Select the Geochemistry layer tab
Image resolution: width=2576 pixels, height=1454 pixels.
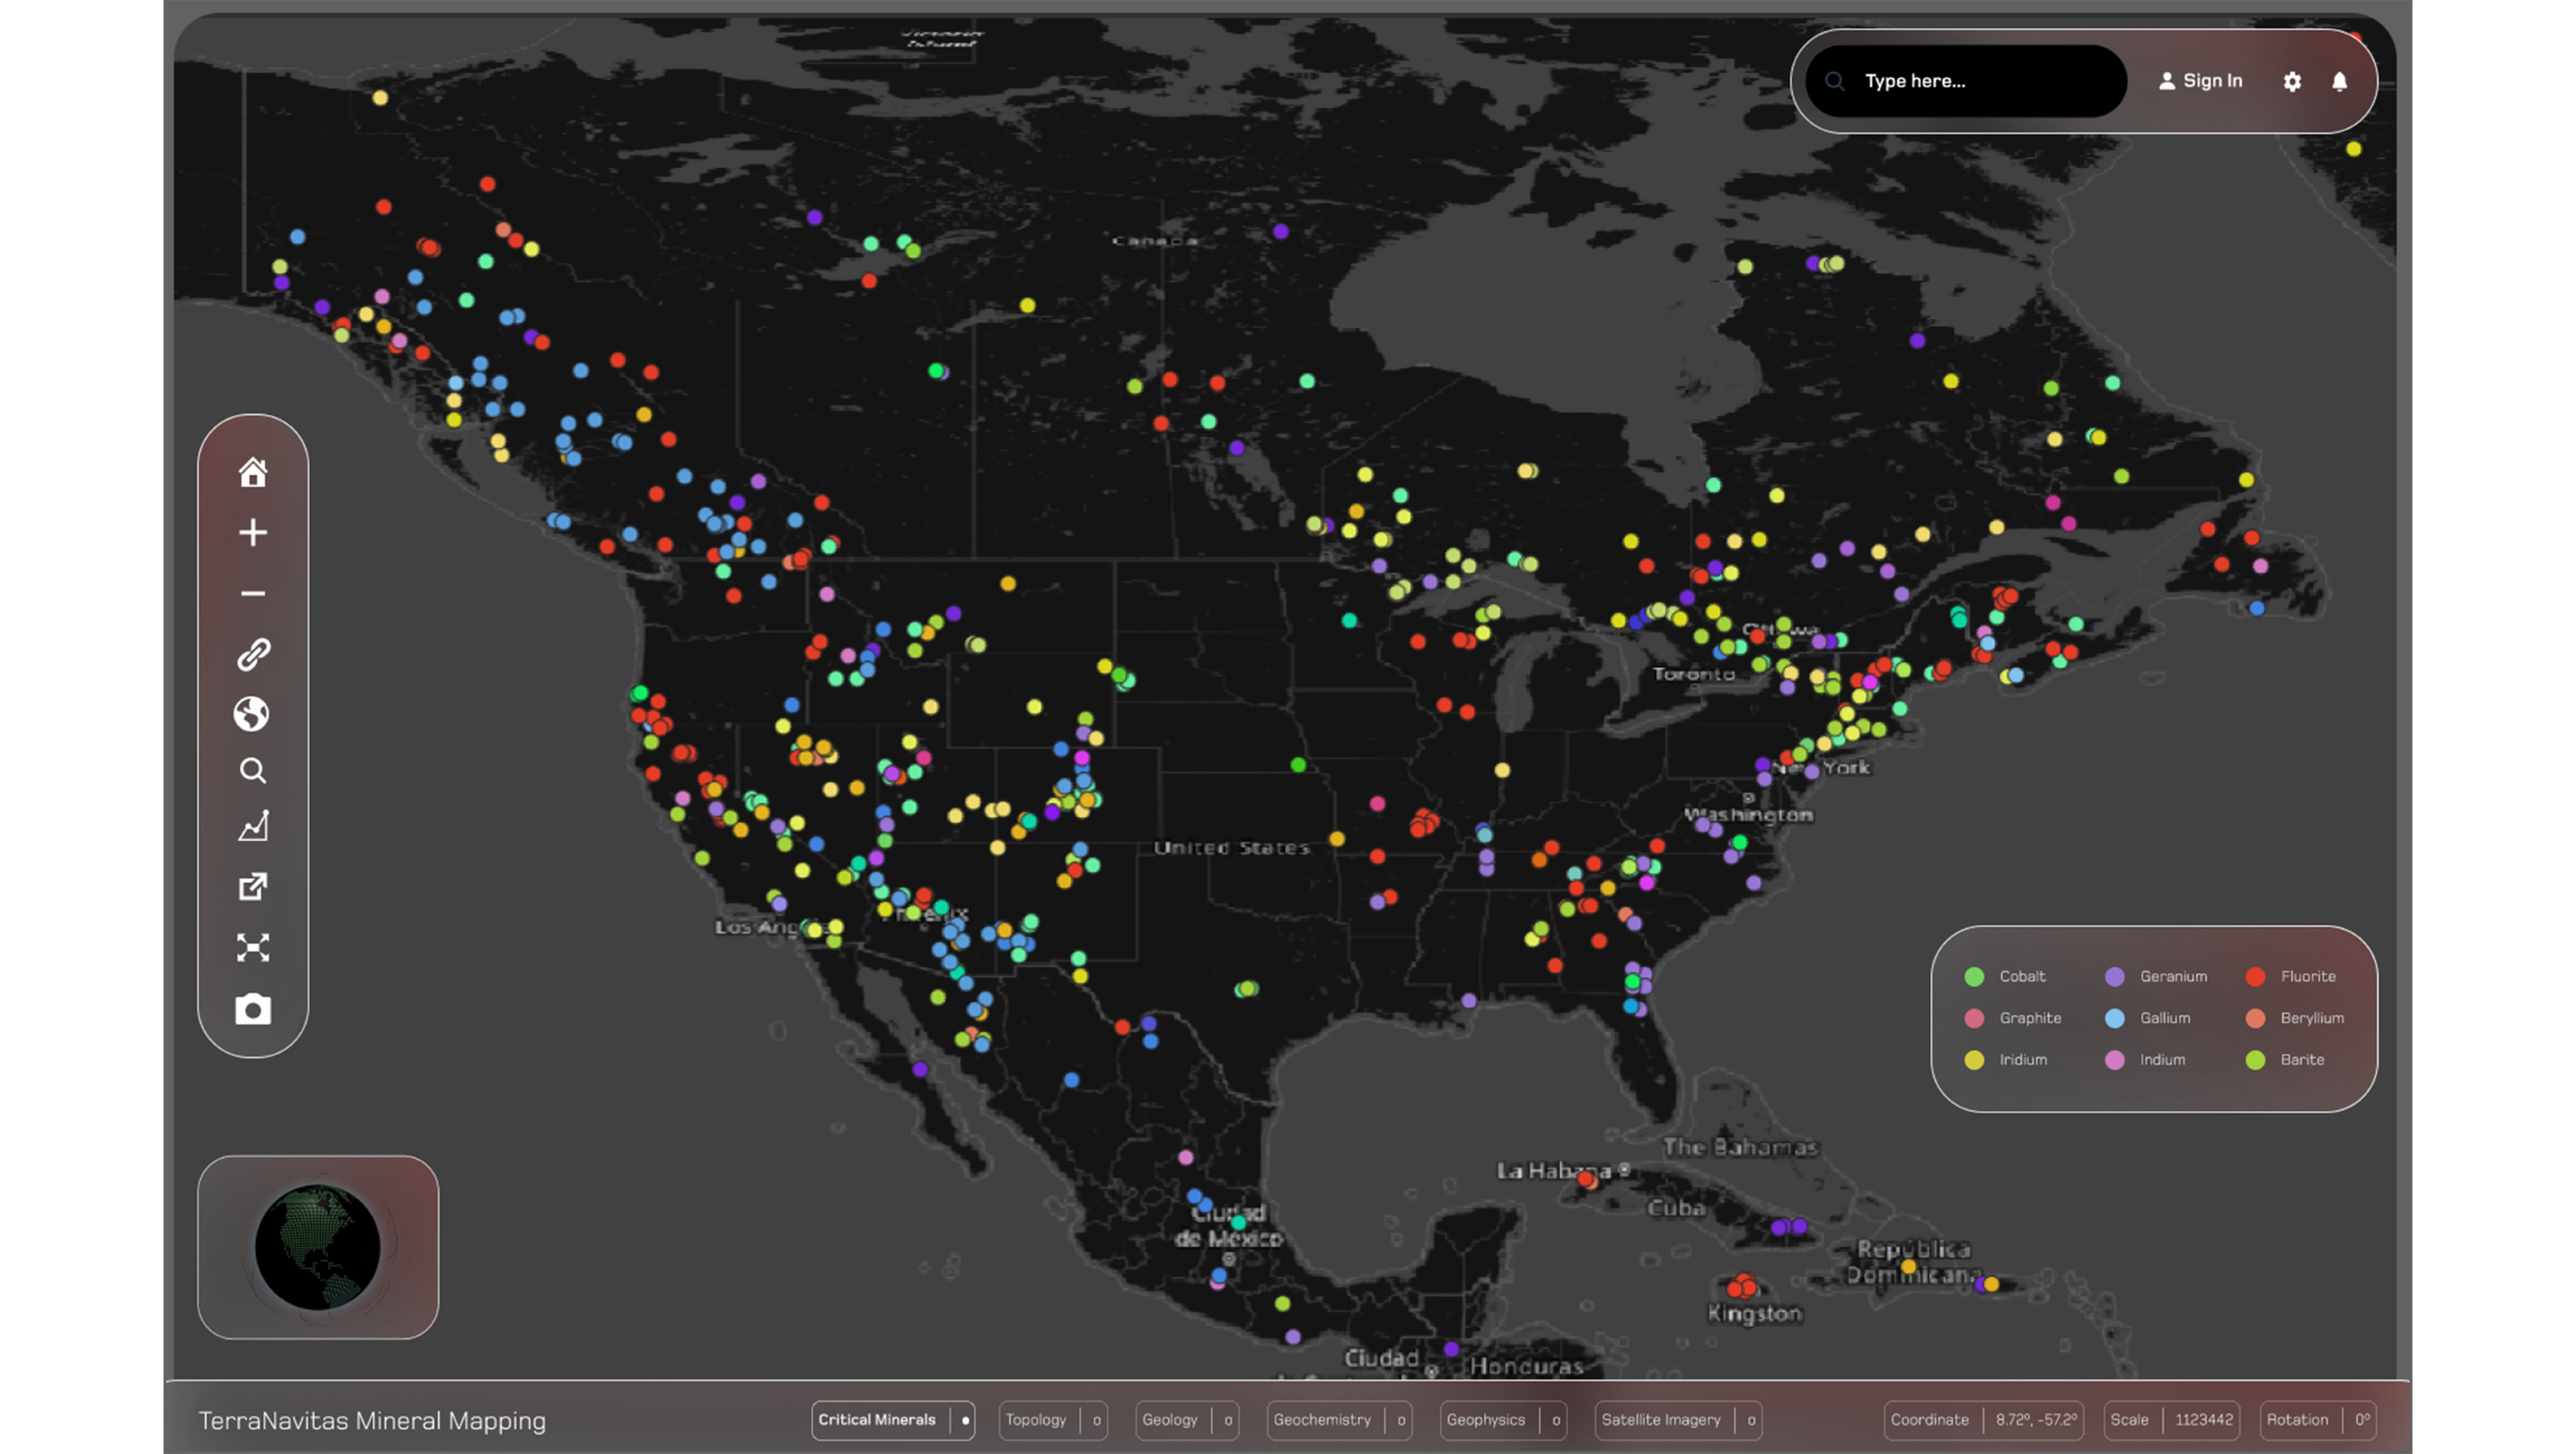pyautogui.click(x=1322, y=1420)
